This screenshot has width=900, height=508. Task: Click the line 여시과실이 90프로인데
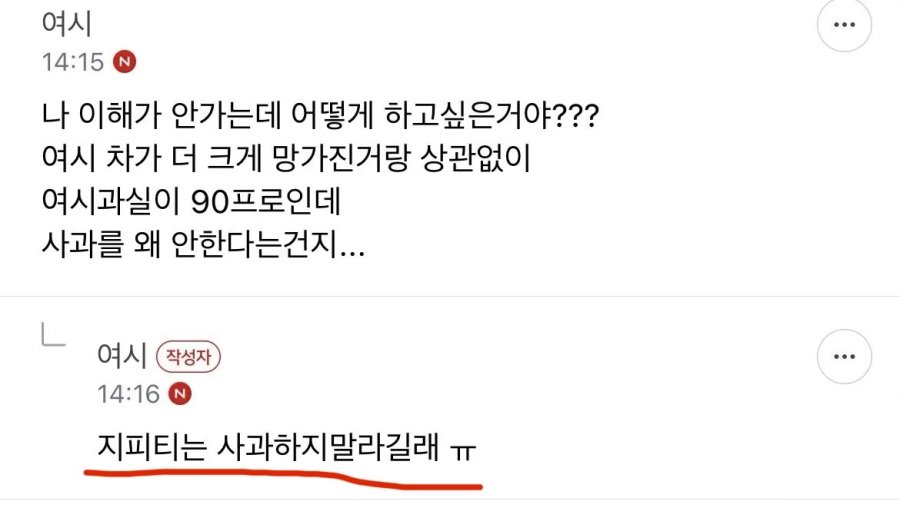point(192,201)
